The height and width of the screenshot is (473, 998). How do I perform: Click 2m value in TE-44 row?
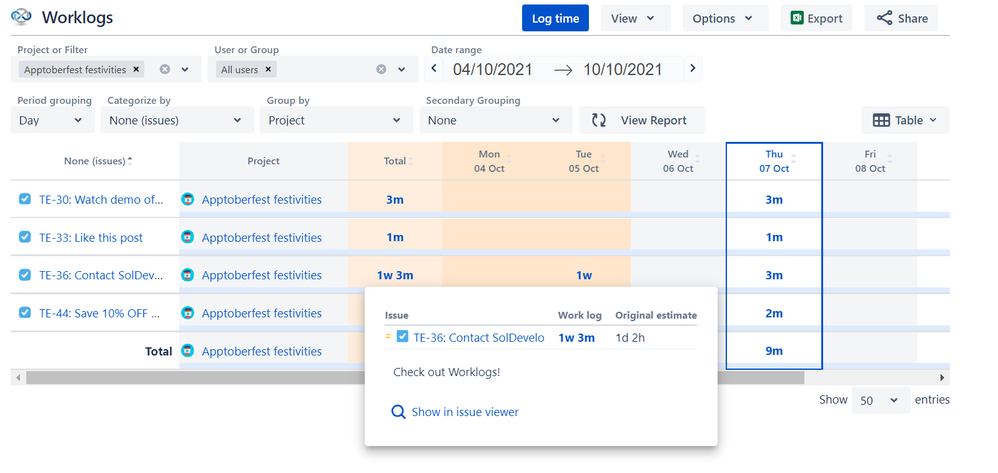coord(774,313)
